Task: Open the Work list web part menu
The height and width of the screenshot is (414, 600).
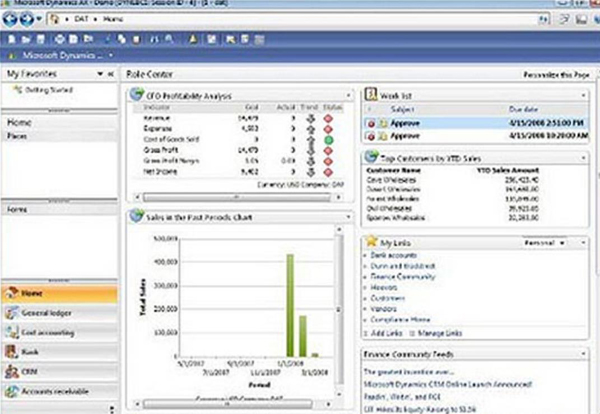Action: pyautogui.click(x=584, y=95)
